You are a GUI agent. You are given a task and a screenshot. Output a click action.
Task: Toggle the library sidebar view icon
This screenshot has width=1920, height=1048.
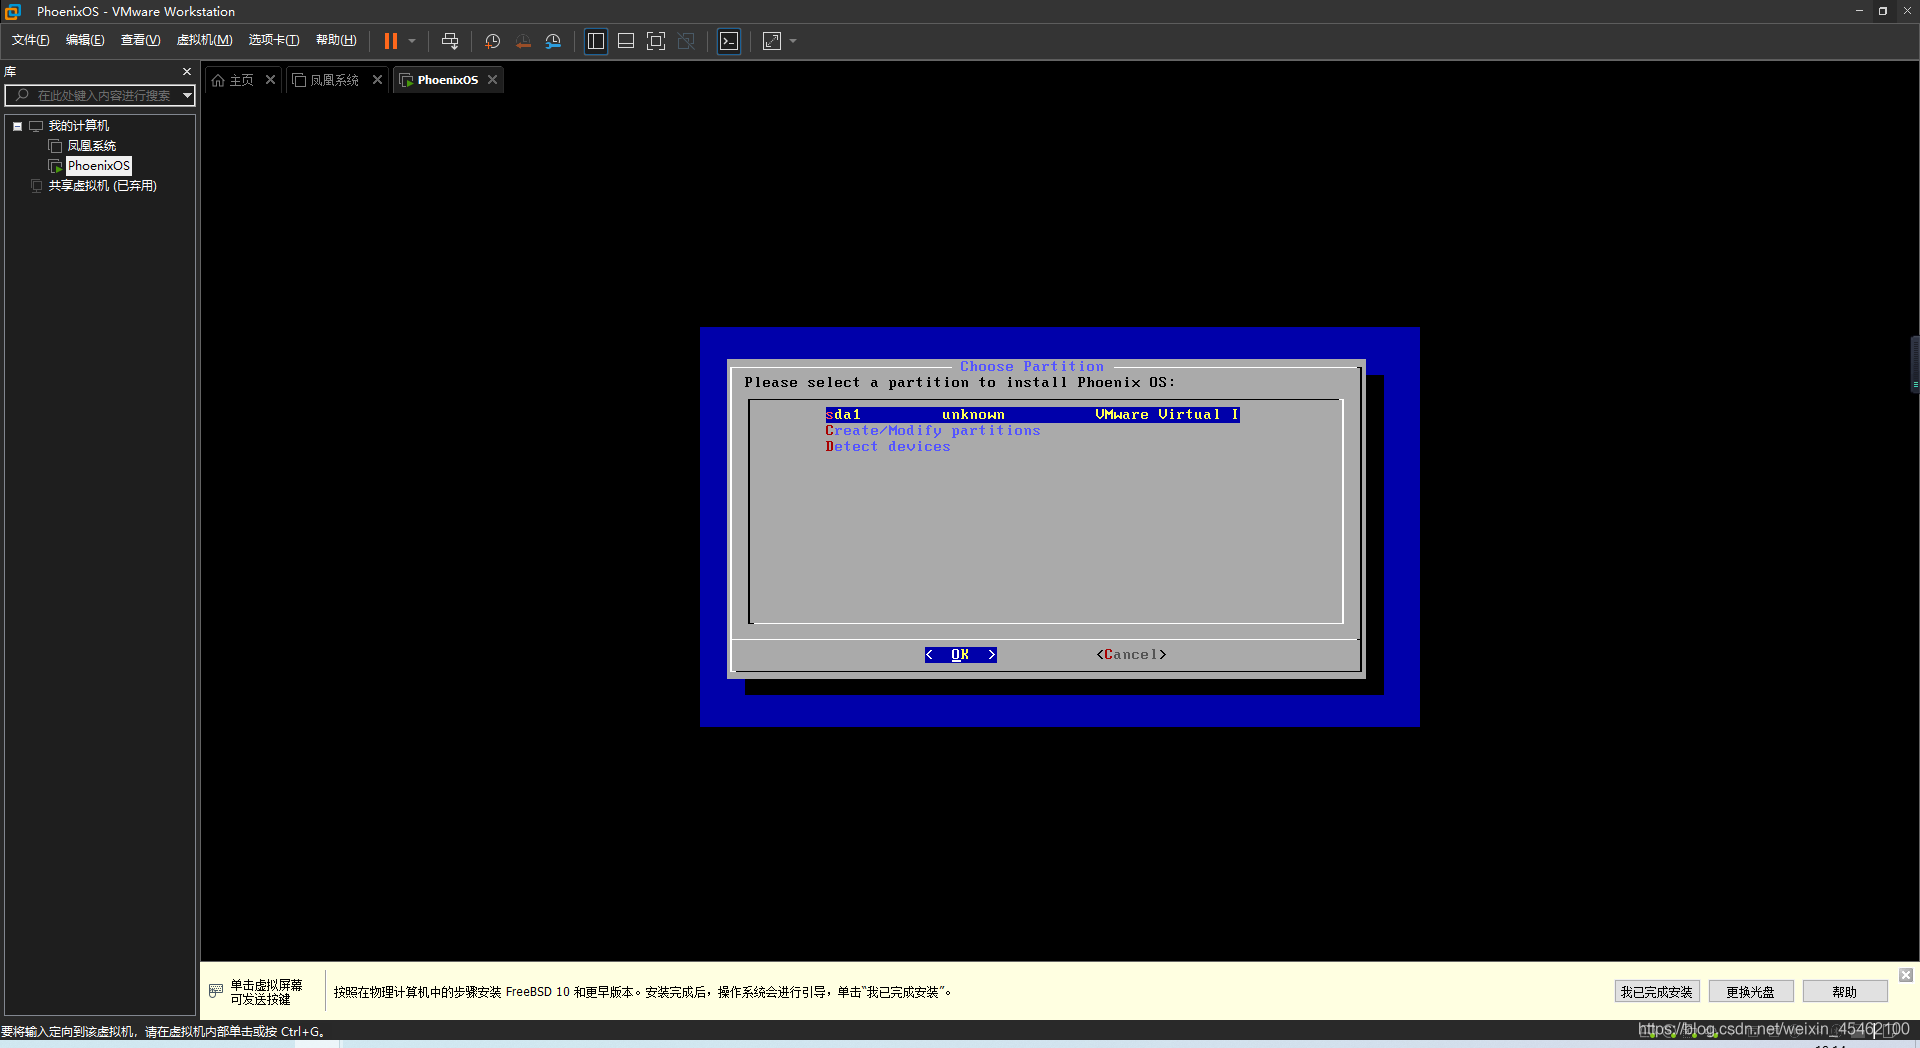coord(596,41)
